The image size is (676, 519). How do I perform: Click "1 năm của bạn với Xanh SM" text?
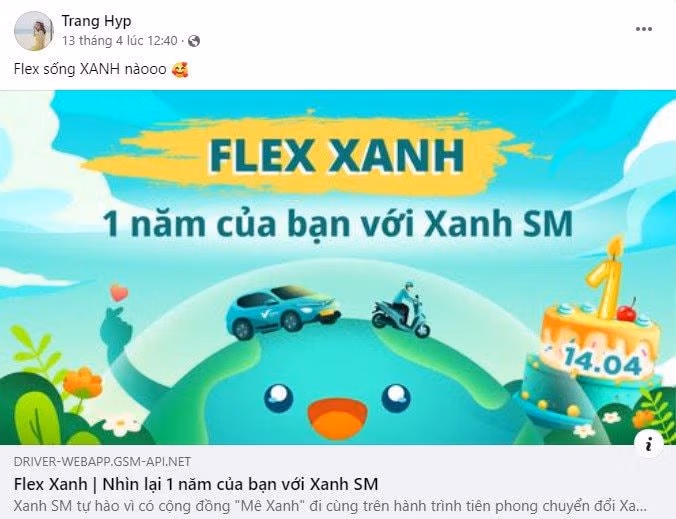point(338,224)
